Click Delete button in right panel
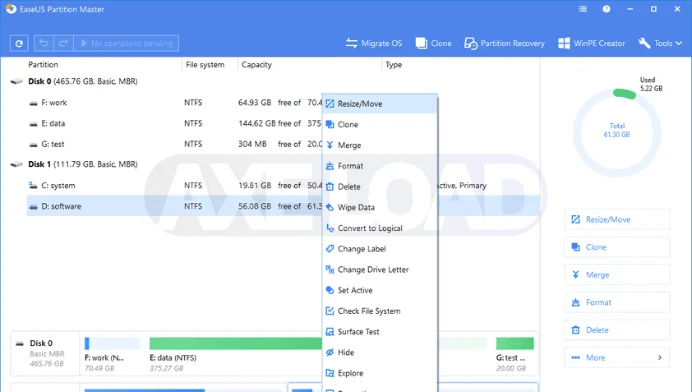 coord(617,330)
